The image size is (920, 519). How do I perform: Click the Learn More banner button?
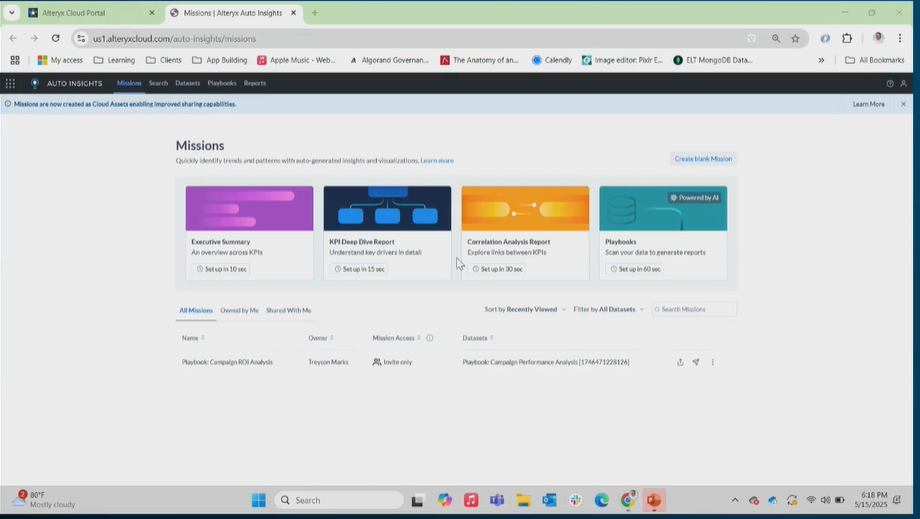click(x=868, y=104)
